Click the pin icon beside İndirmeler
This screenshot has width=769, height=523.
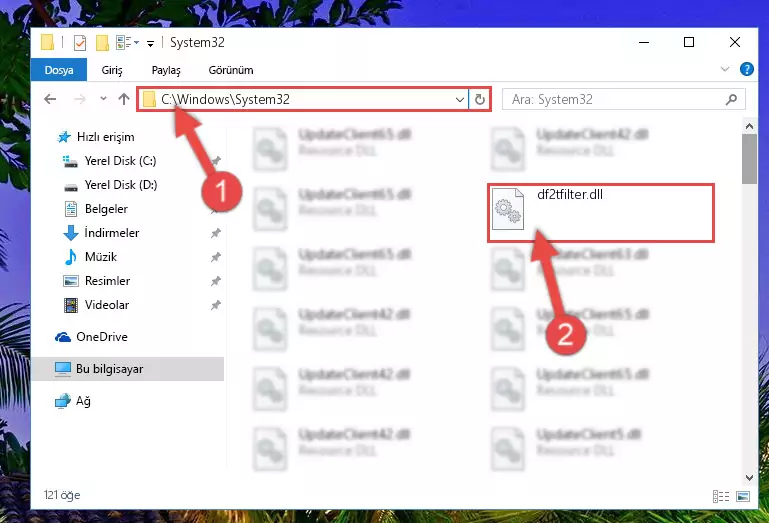coord(216,233)
